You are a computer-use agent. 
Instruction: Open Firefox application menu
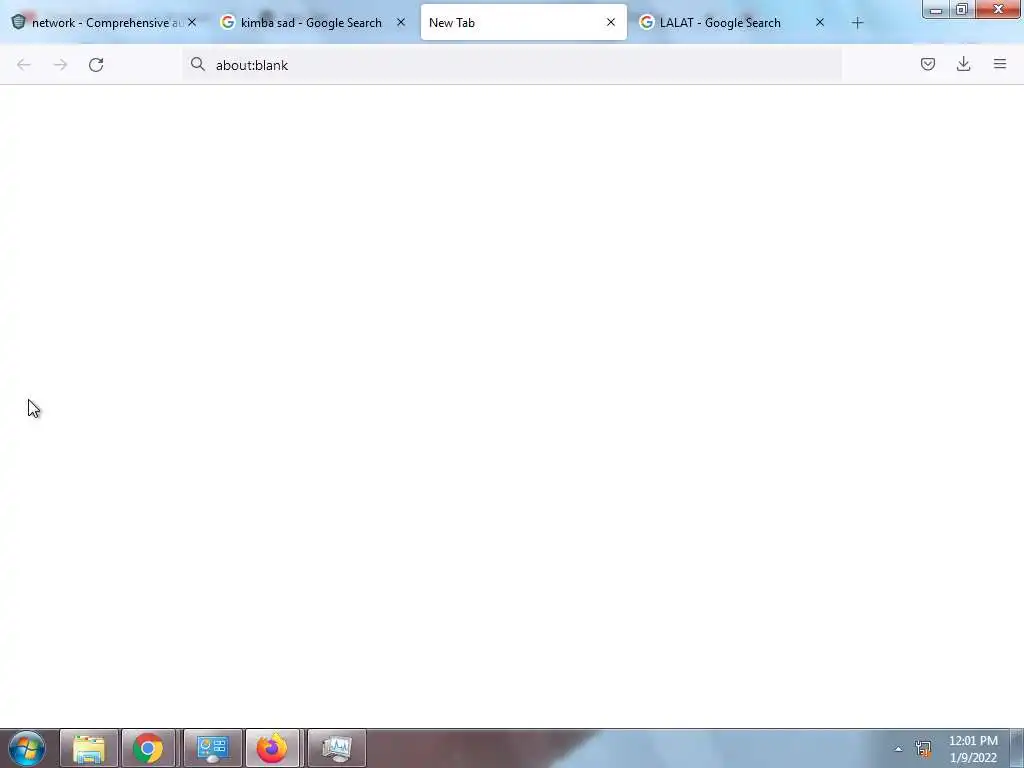(x=1000, y=64)
